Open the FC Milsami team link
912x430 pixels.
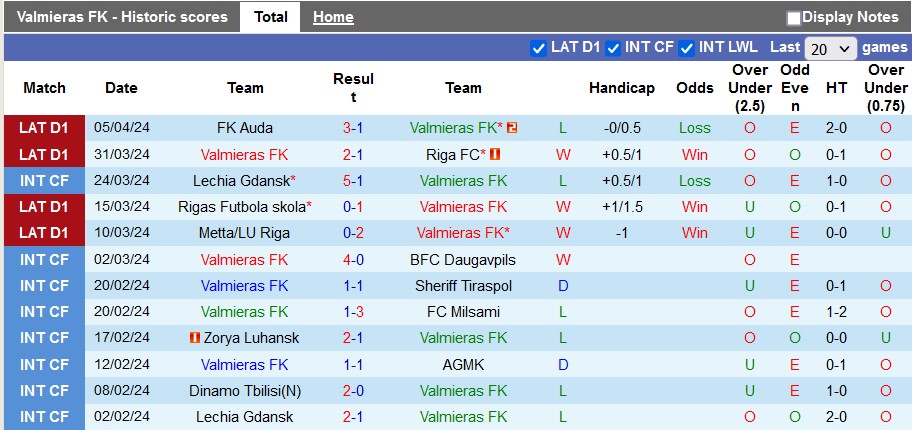(463, 312)
